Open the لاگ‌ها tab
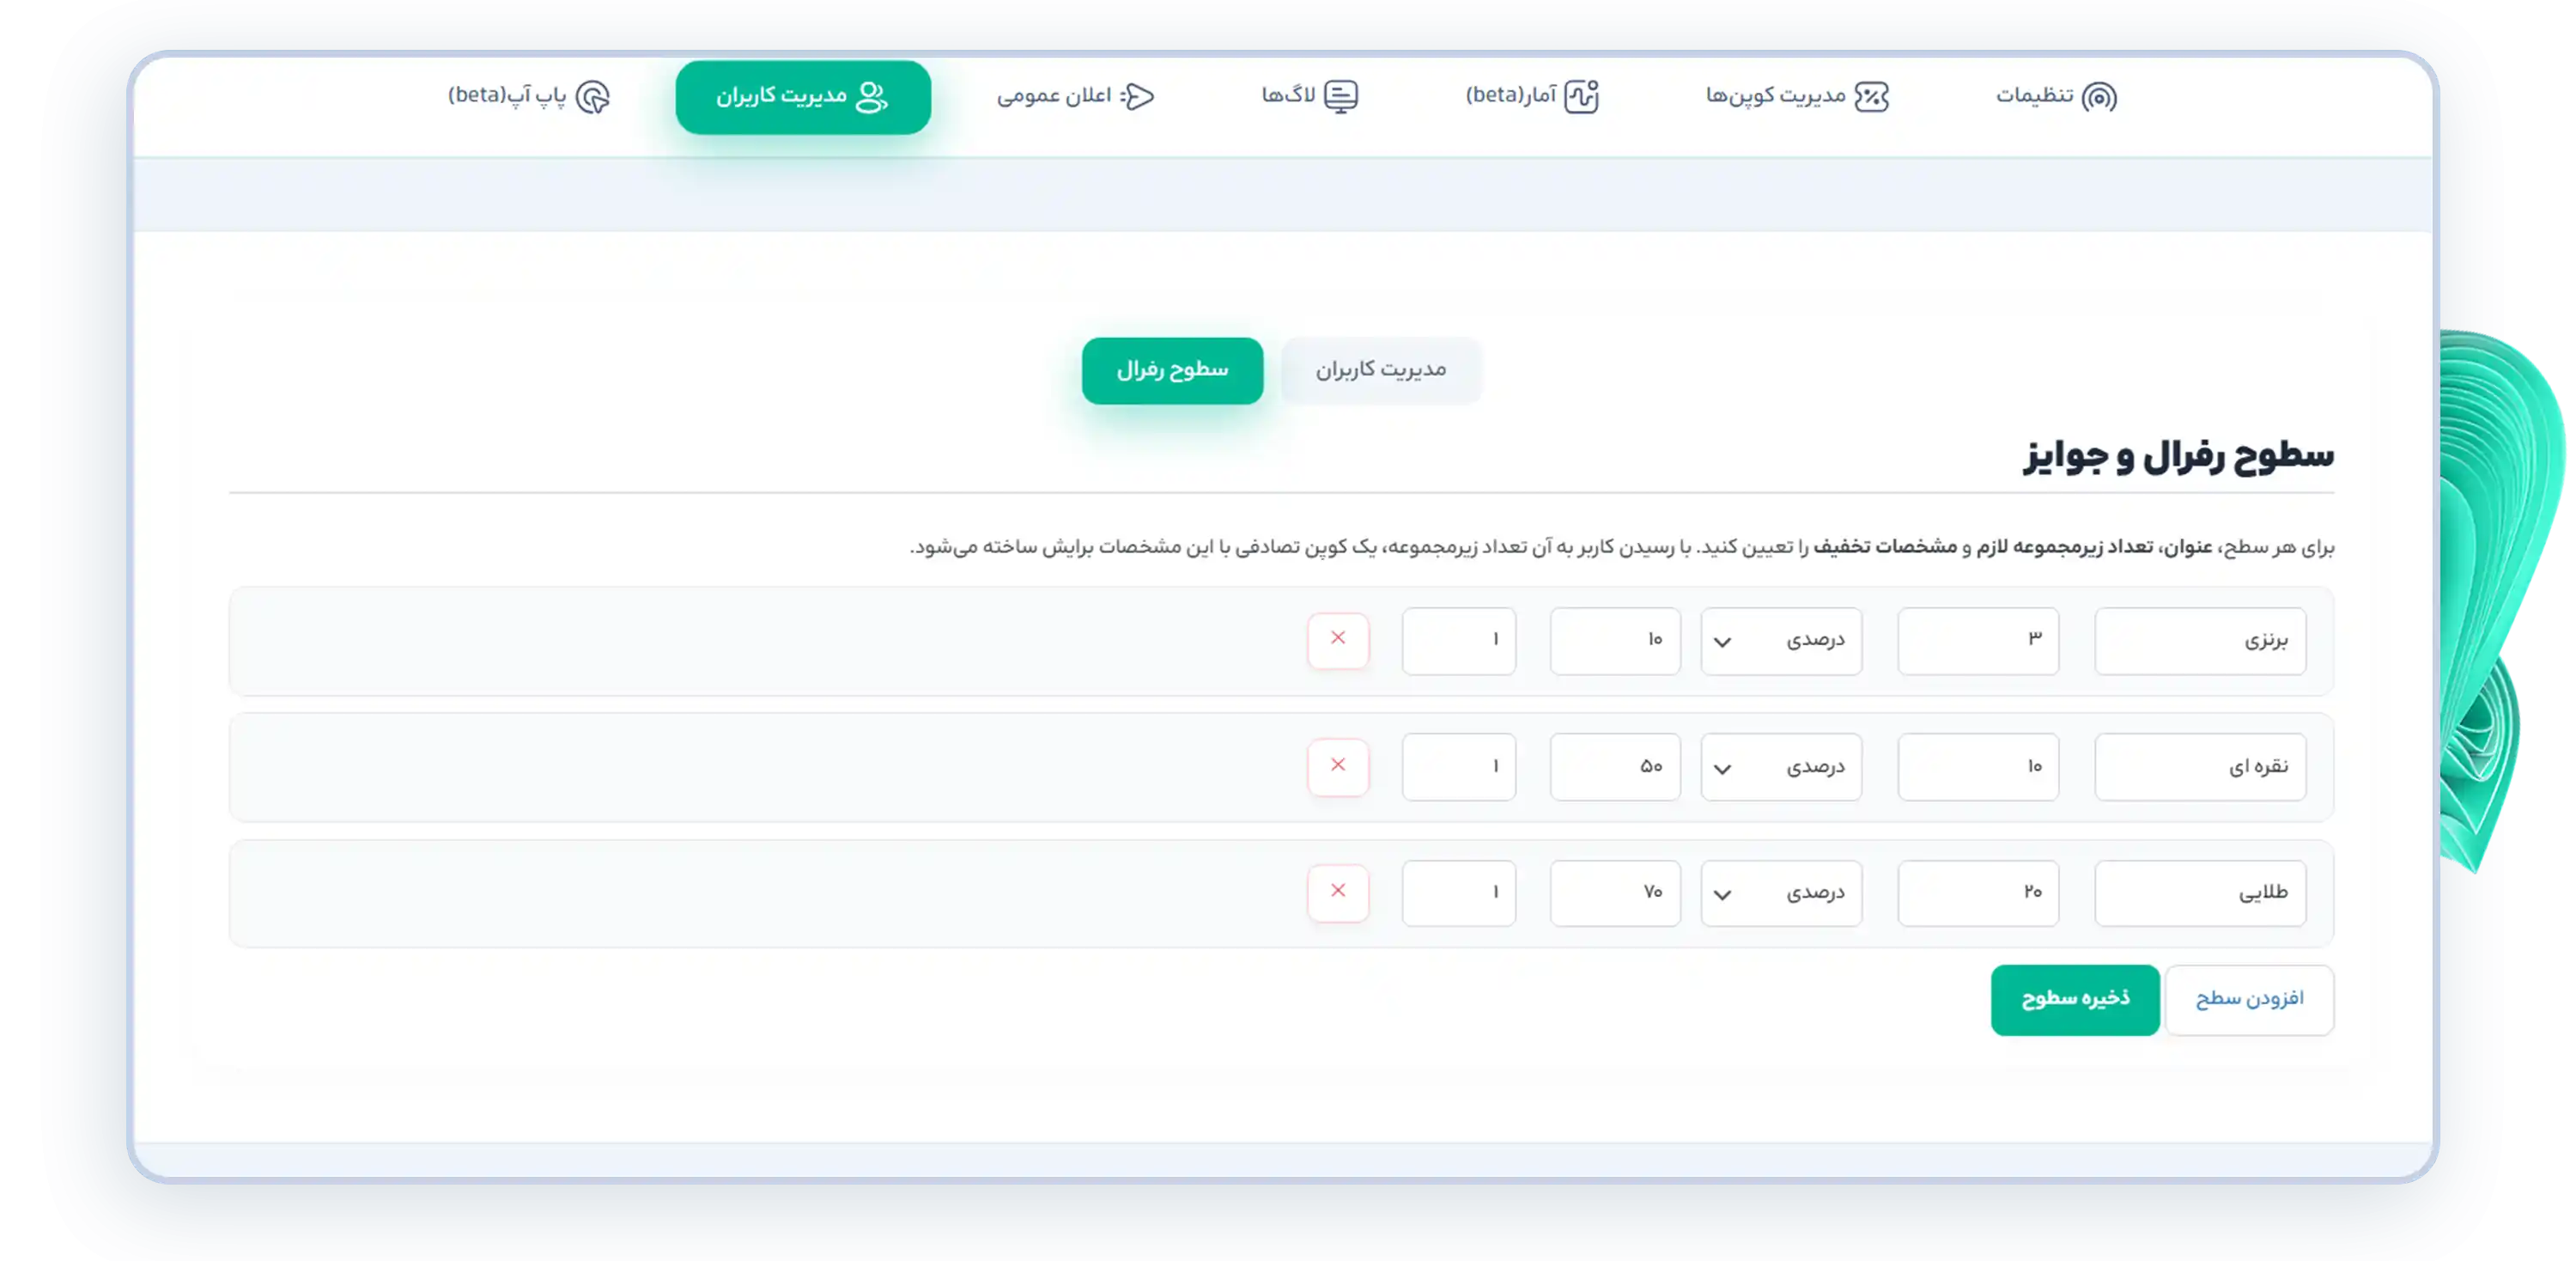 click(1309, 97)
